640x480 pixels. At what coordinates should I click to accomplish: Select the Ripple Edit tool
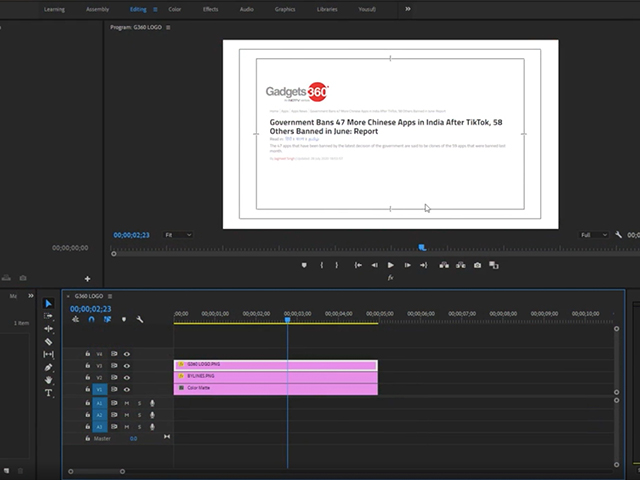pyautogui.click(x=48, y=329)
